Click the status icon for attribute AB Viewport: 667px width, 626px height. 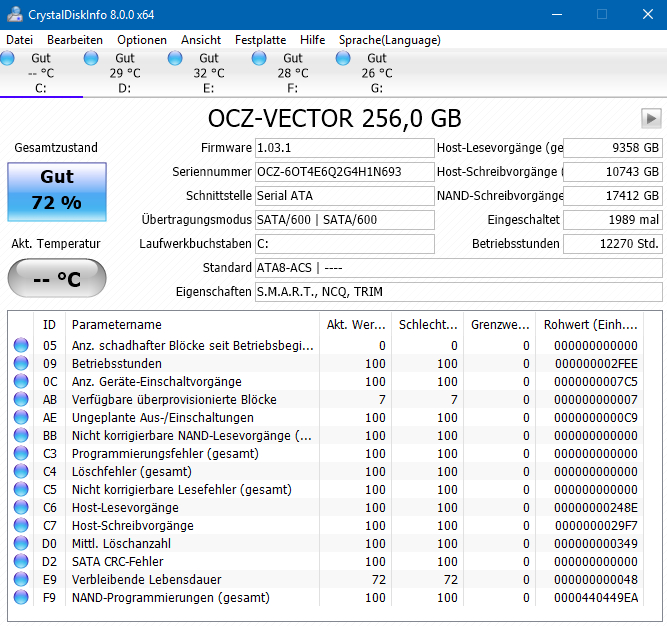pyautogui.click(x=21, y=399)
